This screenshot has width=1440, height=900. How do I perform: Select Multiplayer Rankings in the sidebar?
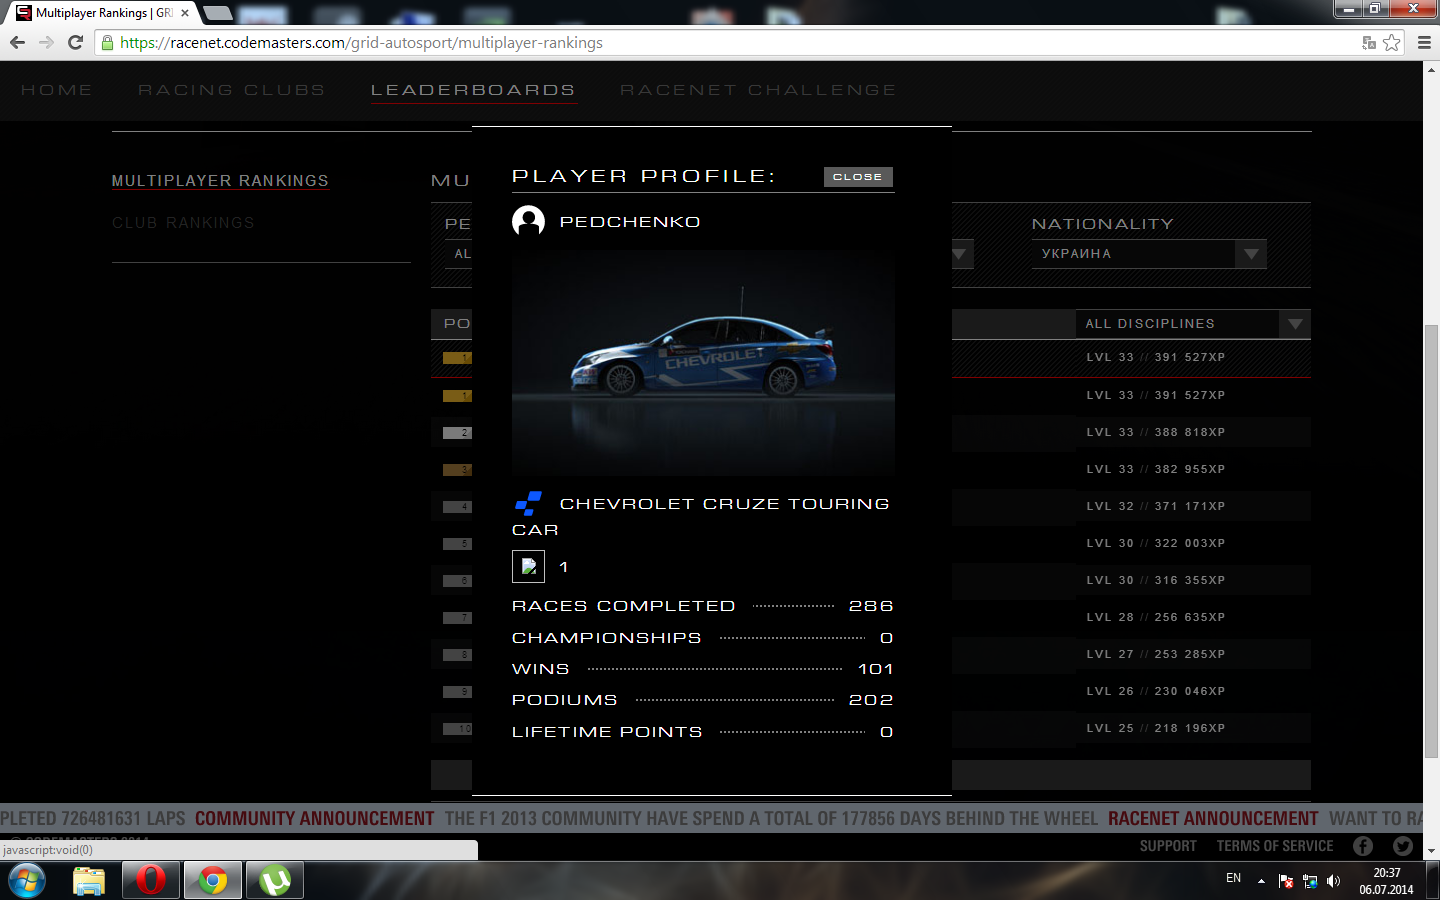220,181
